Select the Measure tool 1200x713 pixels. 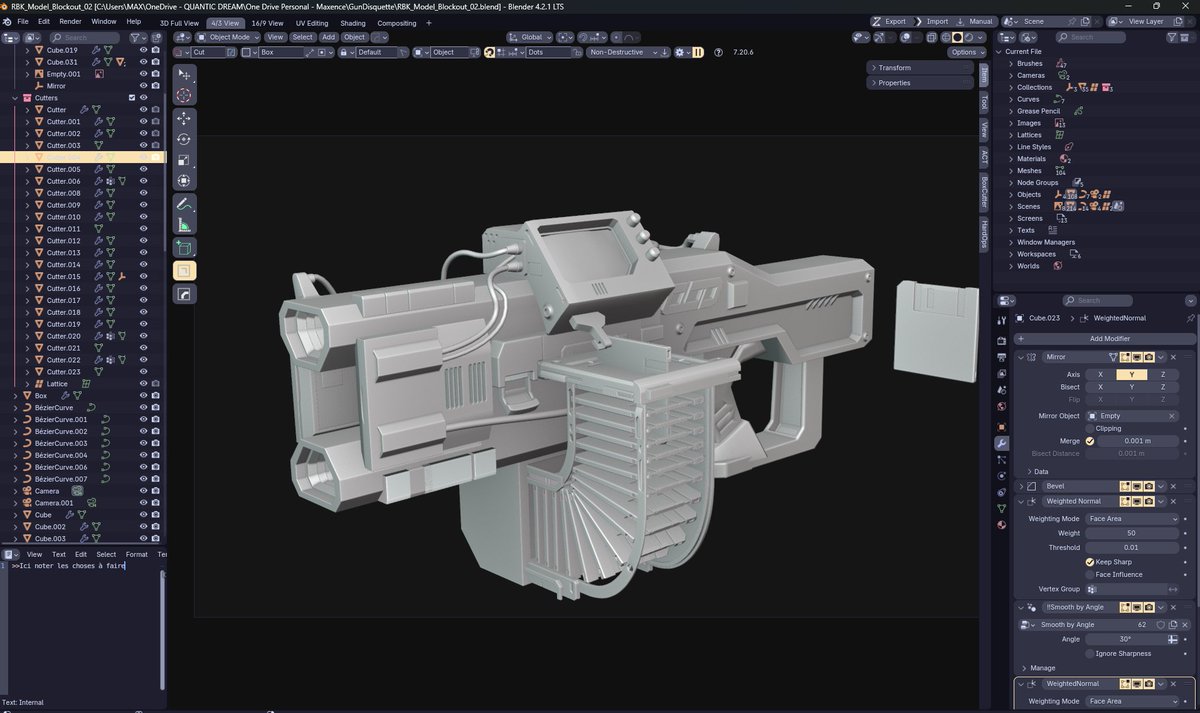point(183,227)
